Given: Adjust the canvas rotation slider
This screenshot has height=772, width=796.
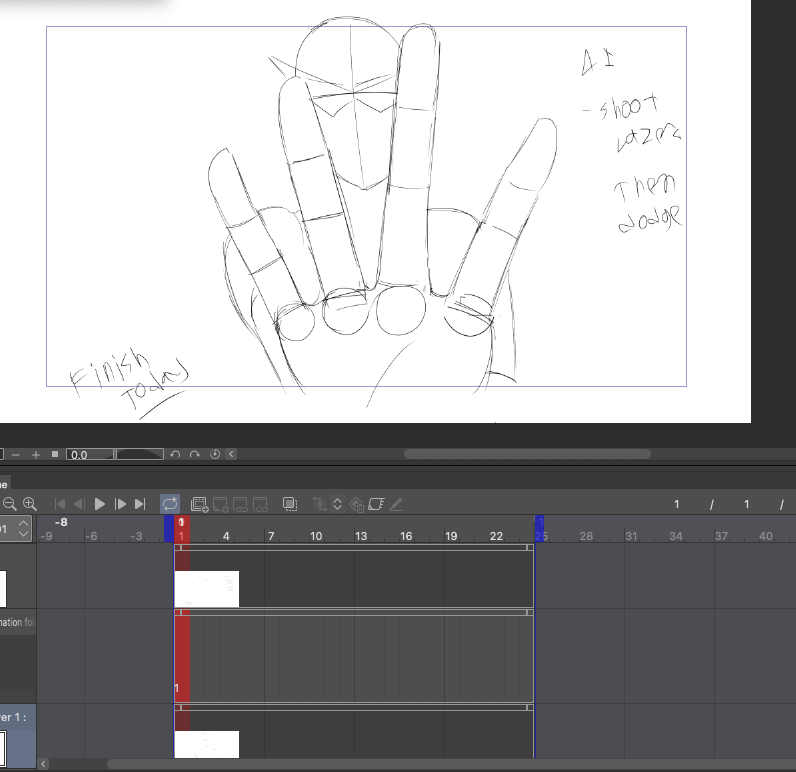Looking at the screenshot, I should coord(140,454).
